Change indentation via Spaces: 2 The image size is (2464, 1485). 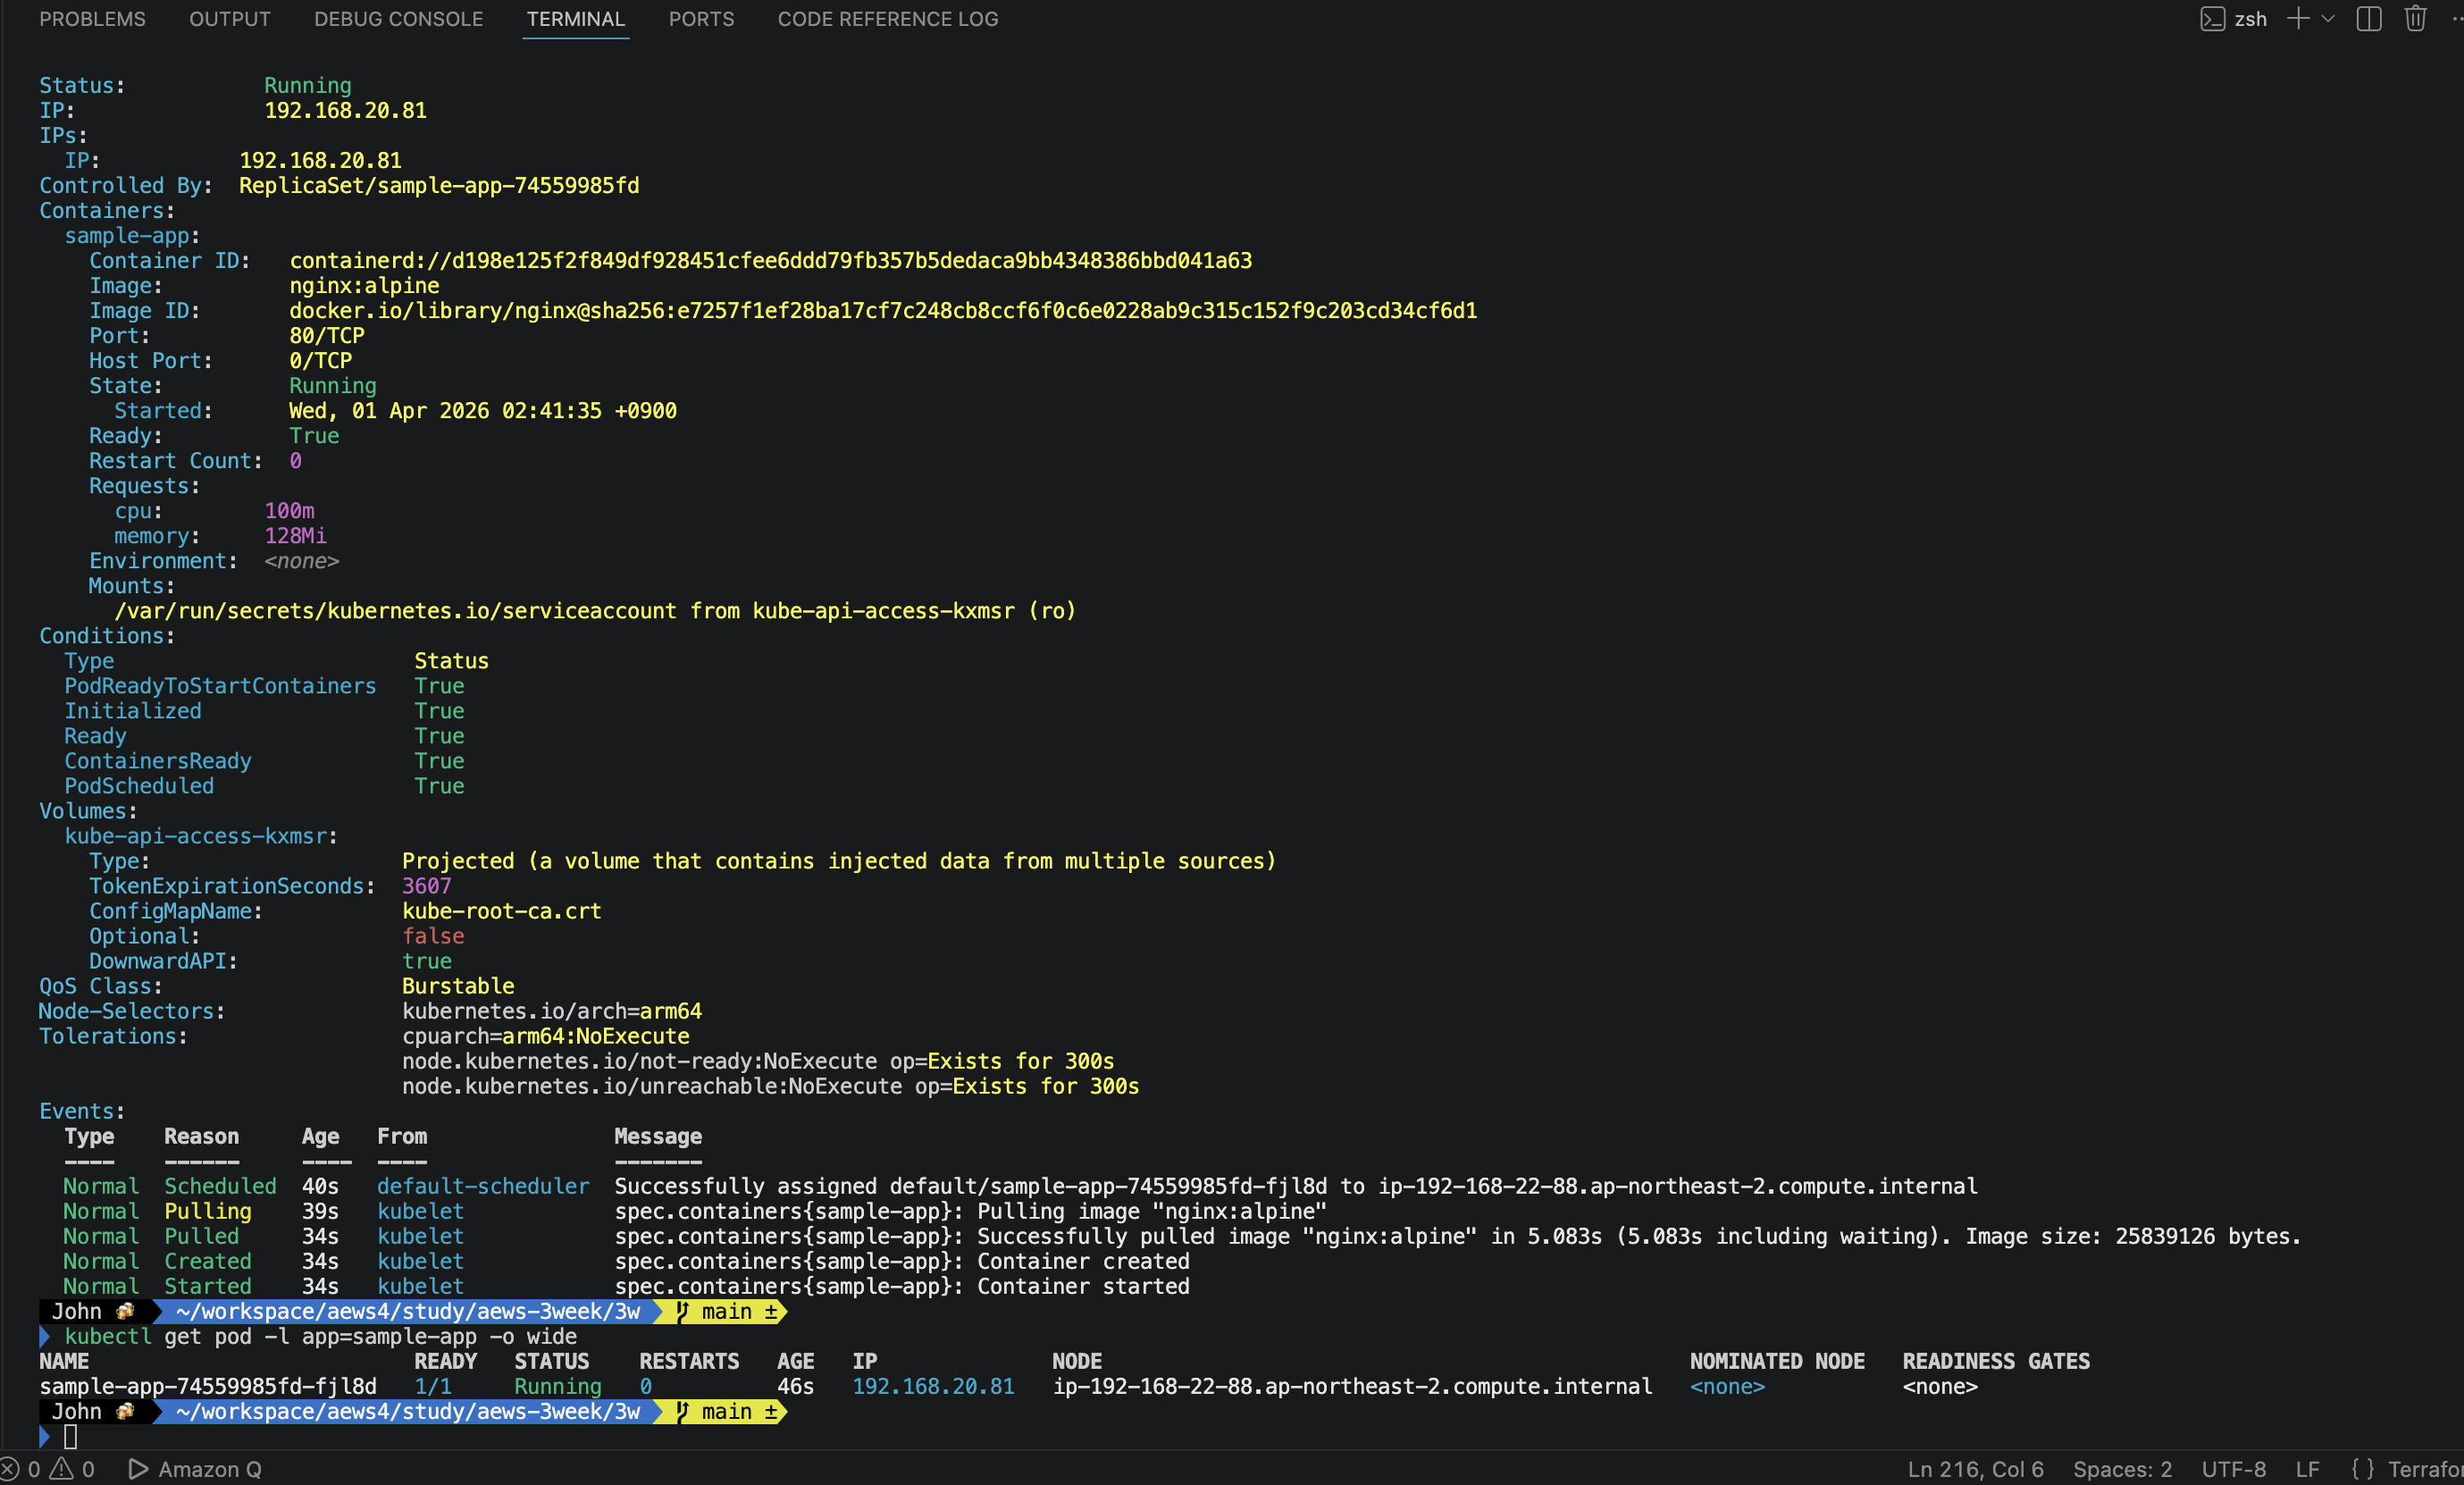pos(2122,1469)
